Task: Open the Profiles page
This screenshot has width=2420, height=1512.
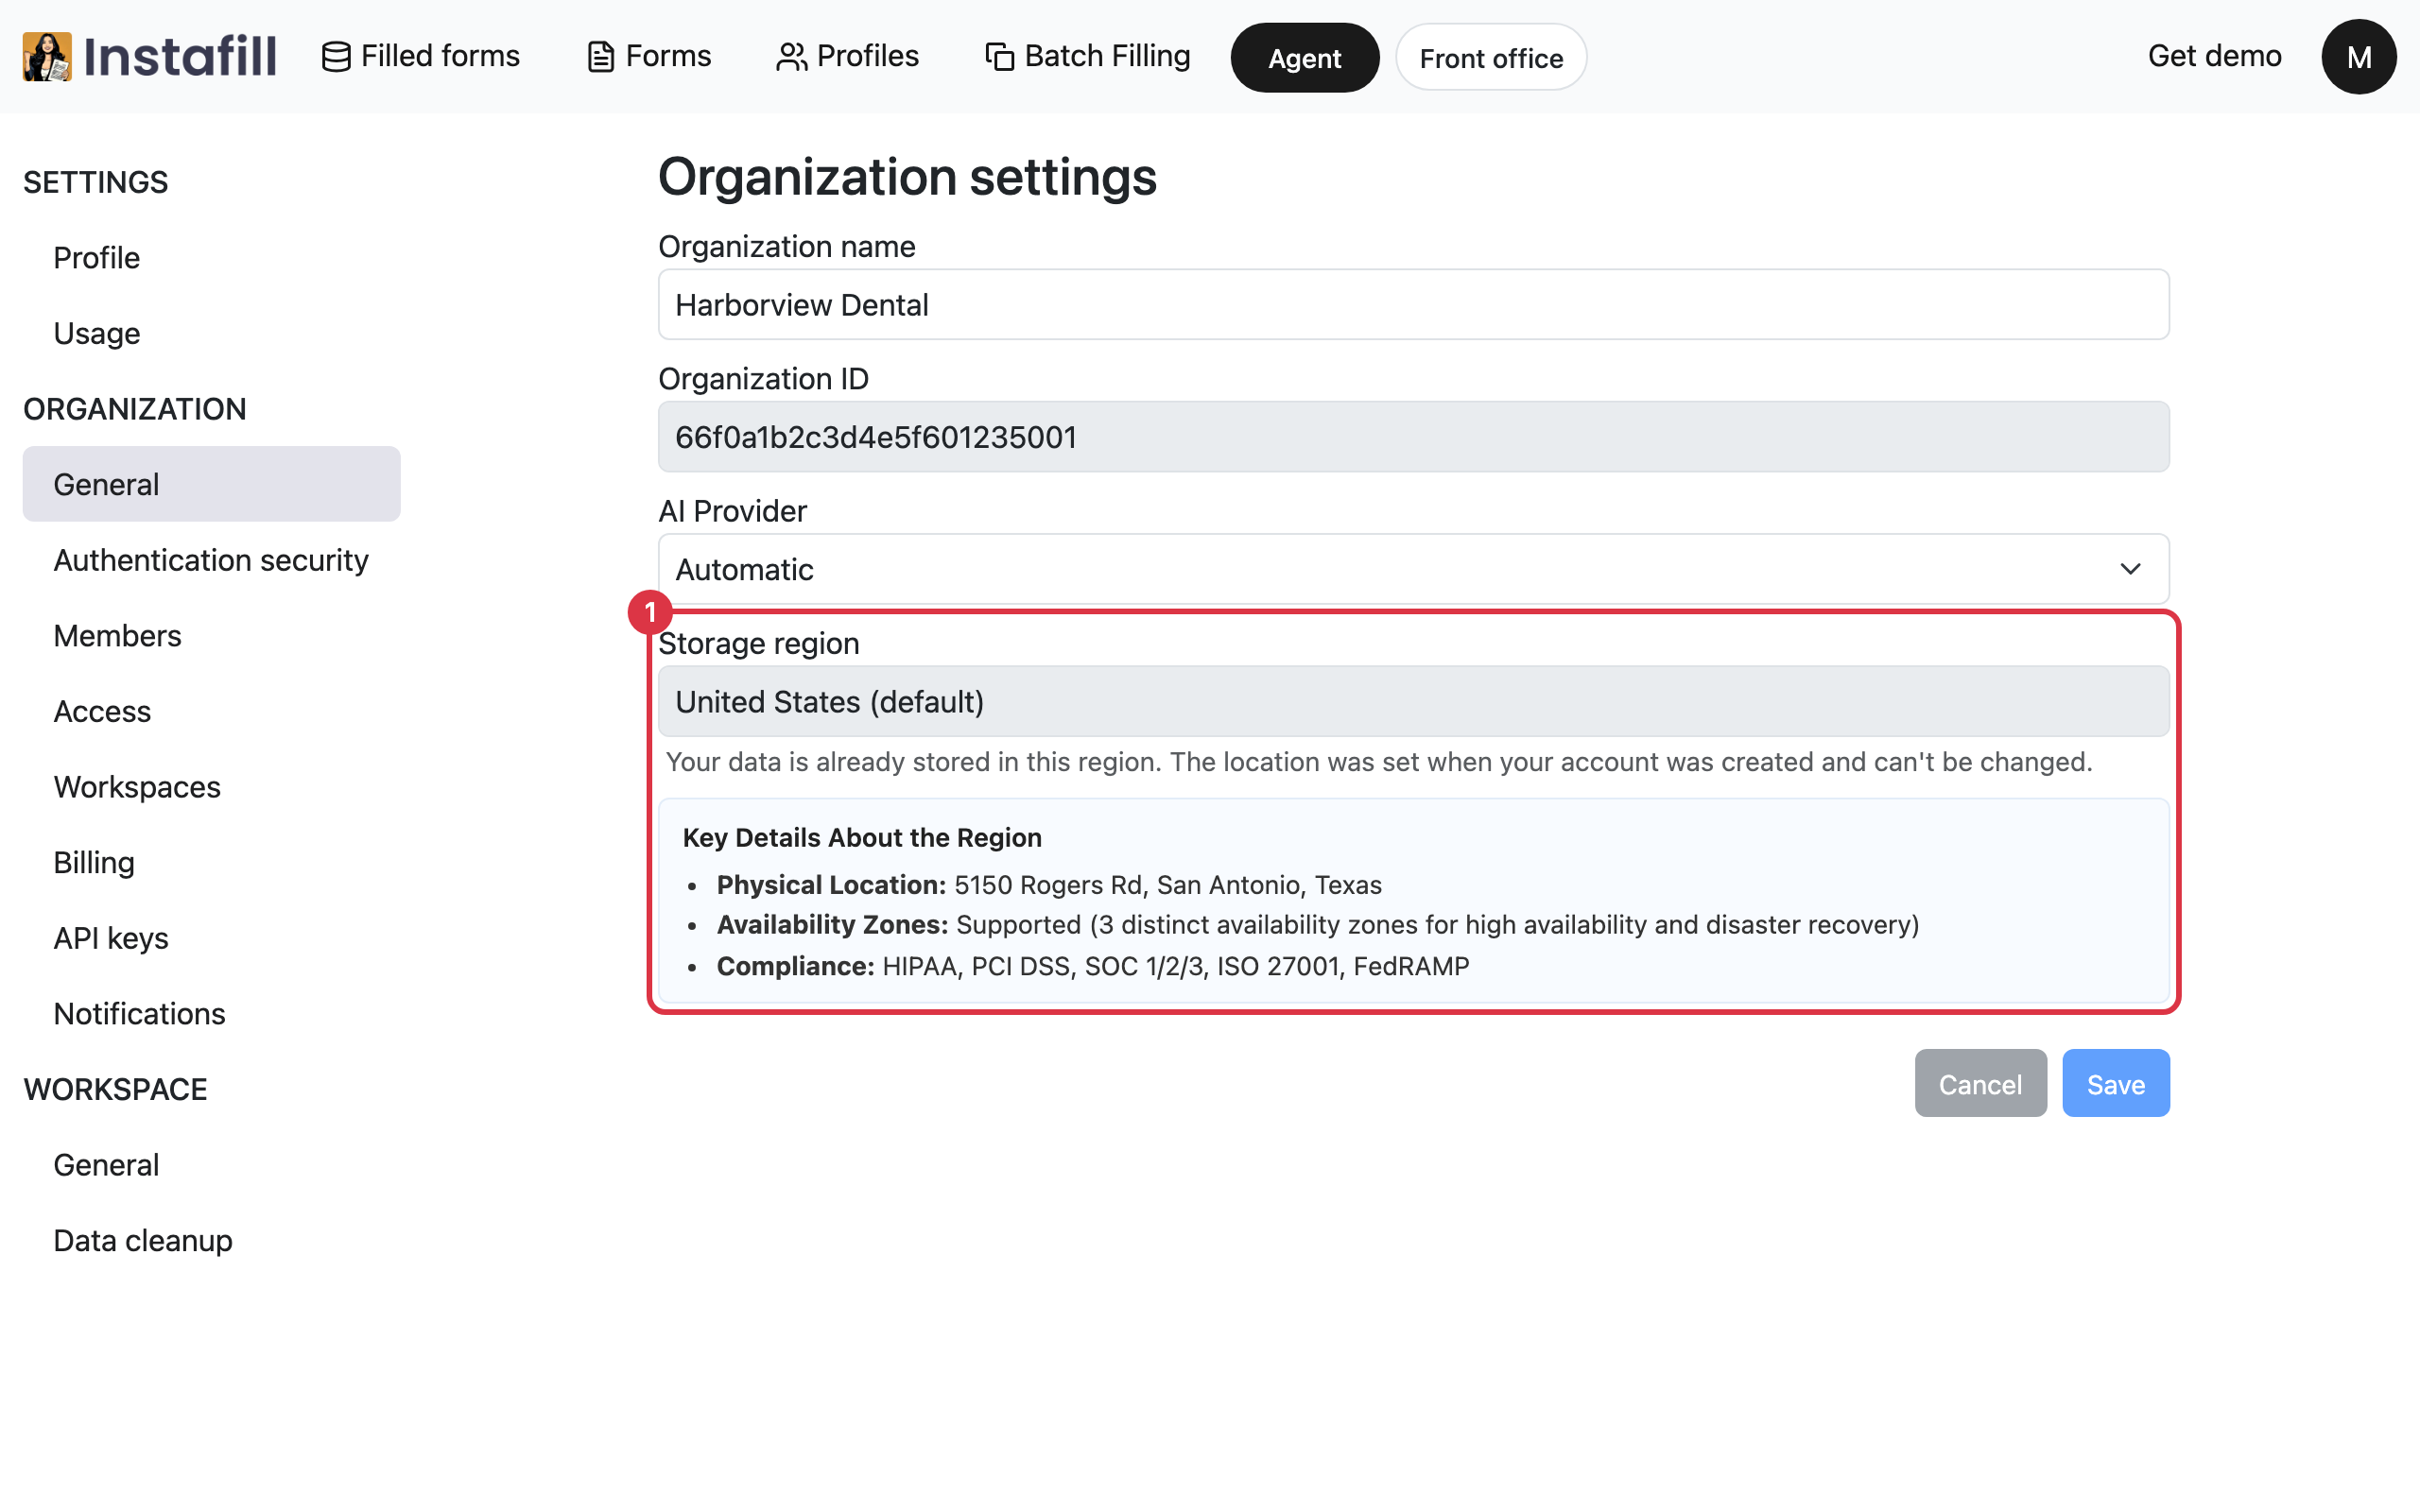Action: (x=847, y=56)
